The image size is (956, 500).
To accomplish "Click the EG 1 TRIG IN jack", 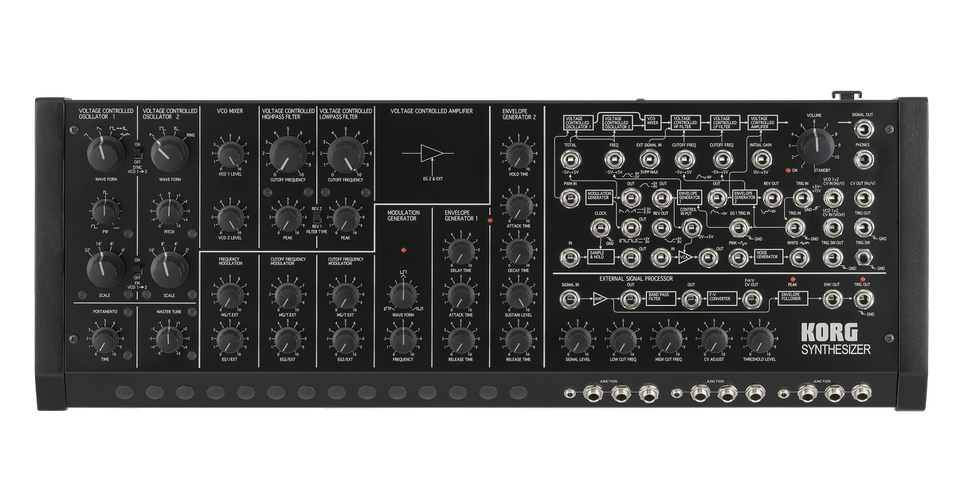I will pos(740,227).
